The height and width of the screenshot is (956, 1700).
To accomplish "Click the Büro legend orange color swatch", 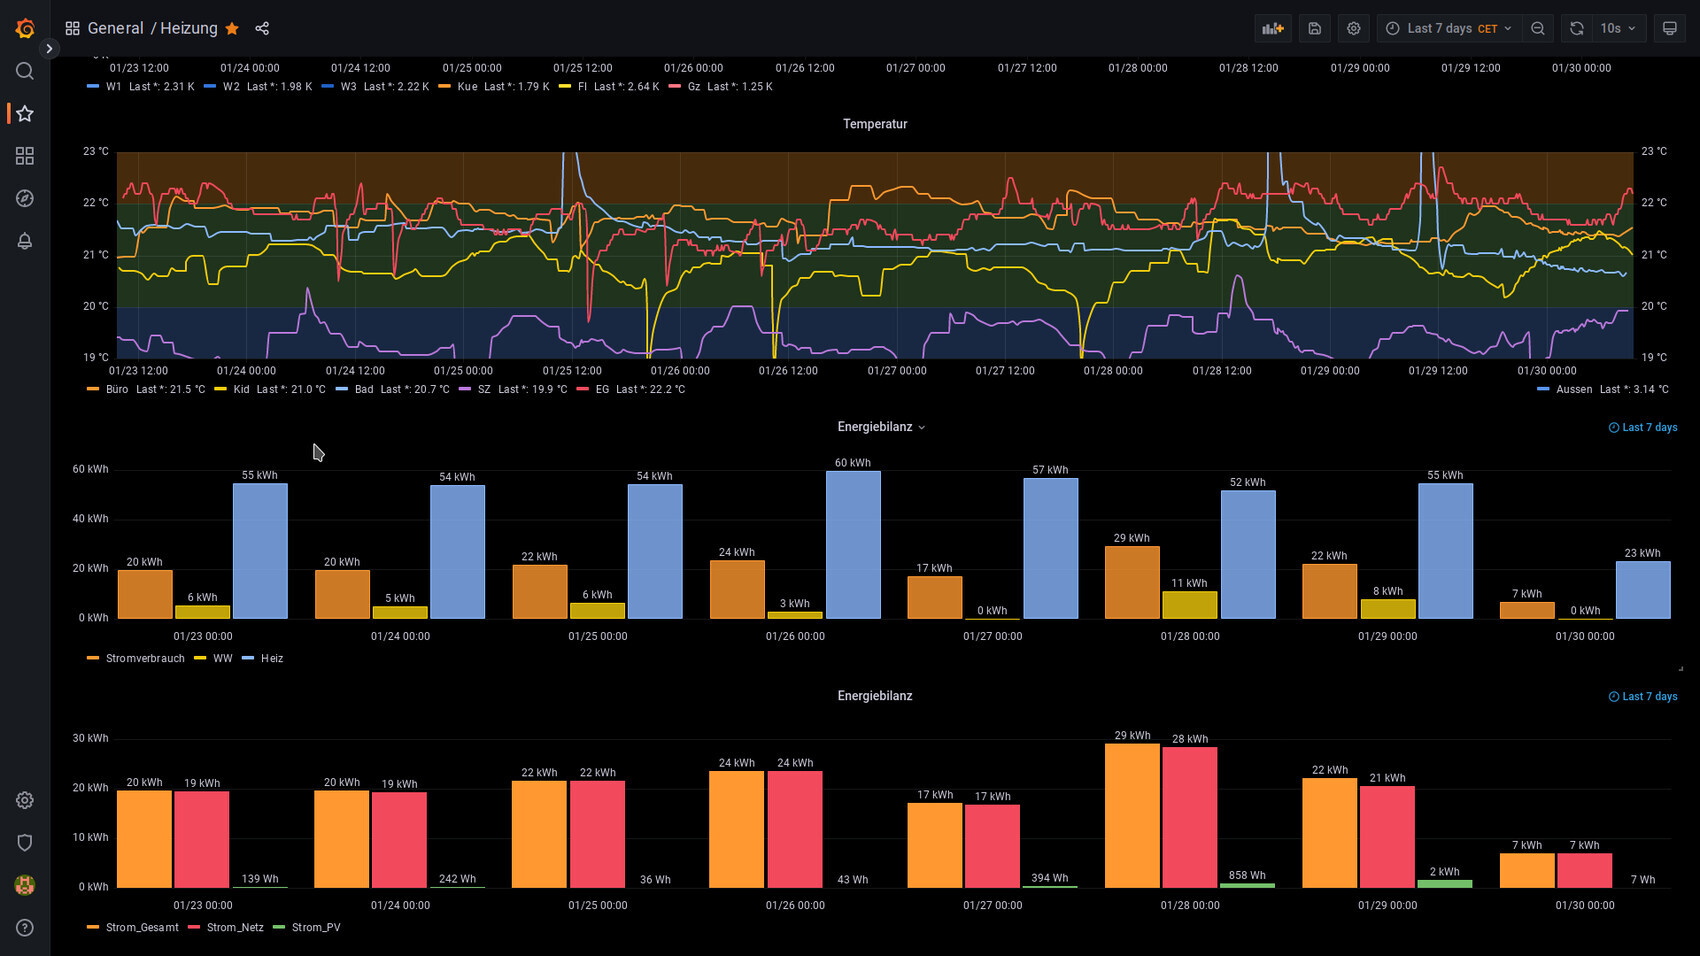I will pos(93,390).
